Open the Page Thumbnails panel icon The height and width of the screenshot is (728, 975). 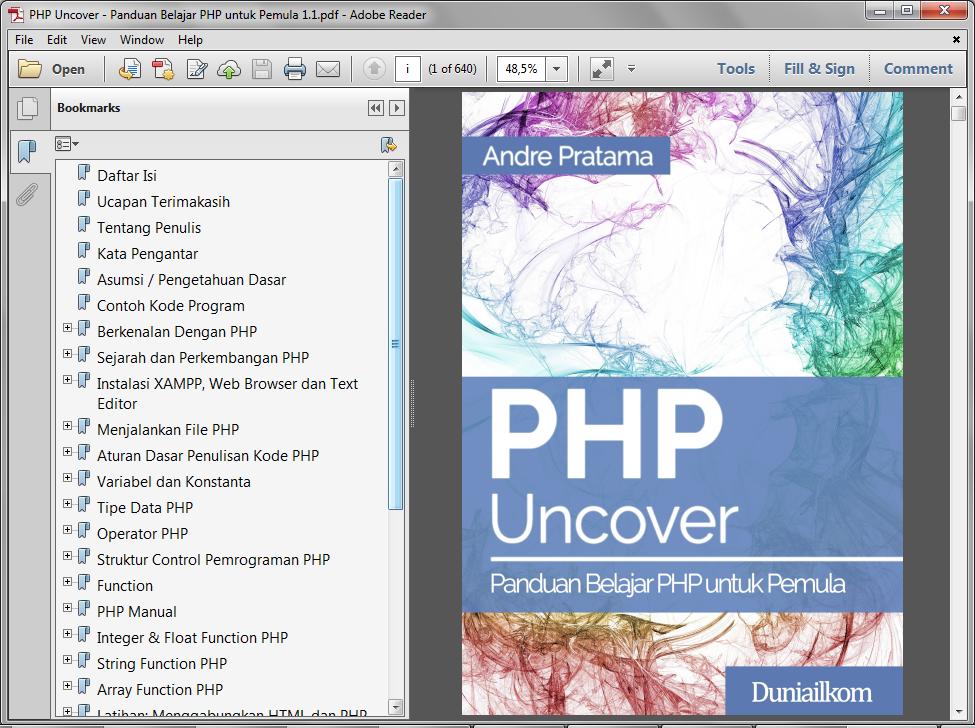click(27, 108)
